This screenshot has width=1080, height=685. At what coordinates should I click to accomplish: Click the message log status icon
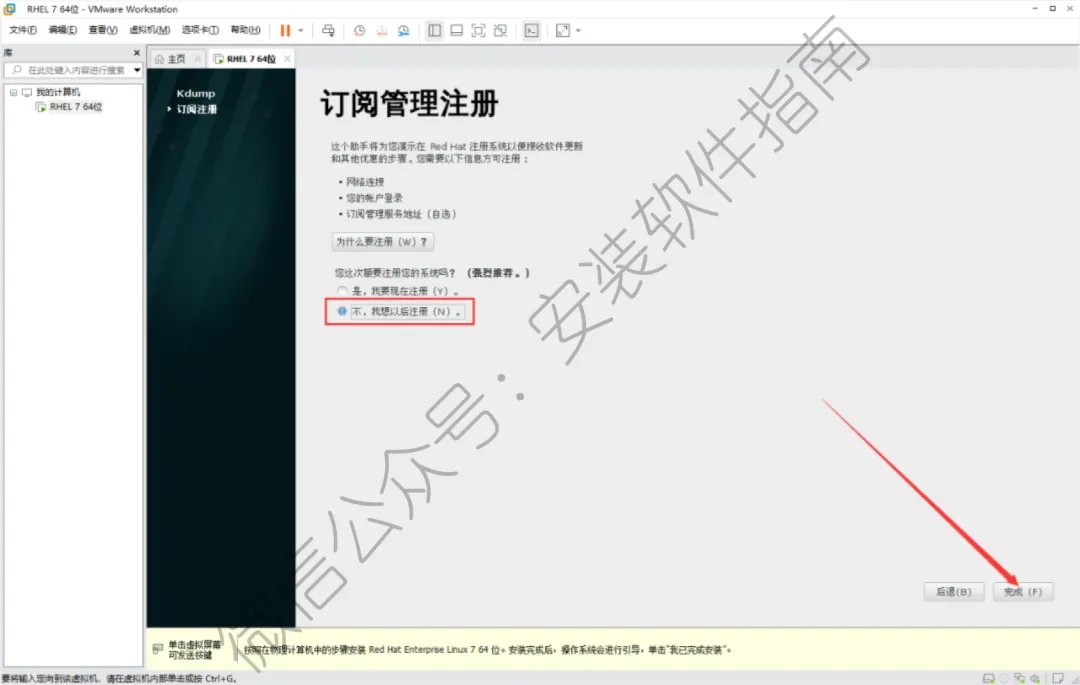coord(1058,679)
